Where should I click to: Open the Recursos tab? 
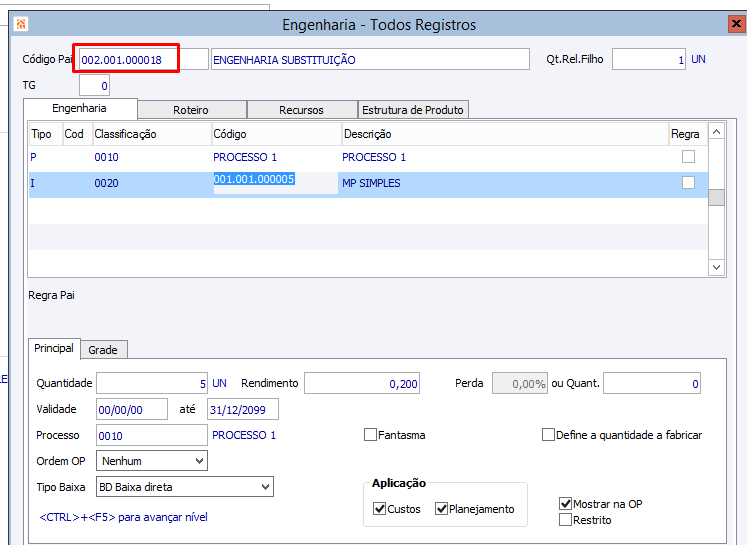point(301,110)
